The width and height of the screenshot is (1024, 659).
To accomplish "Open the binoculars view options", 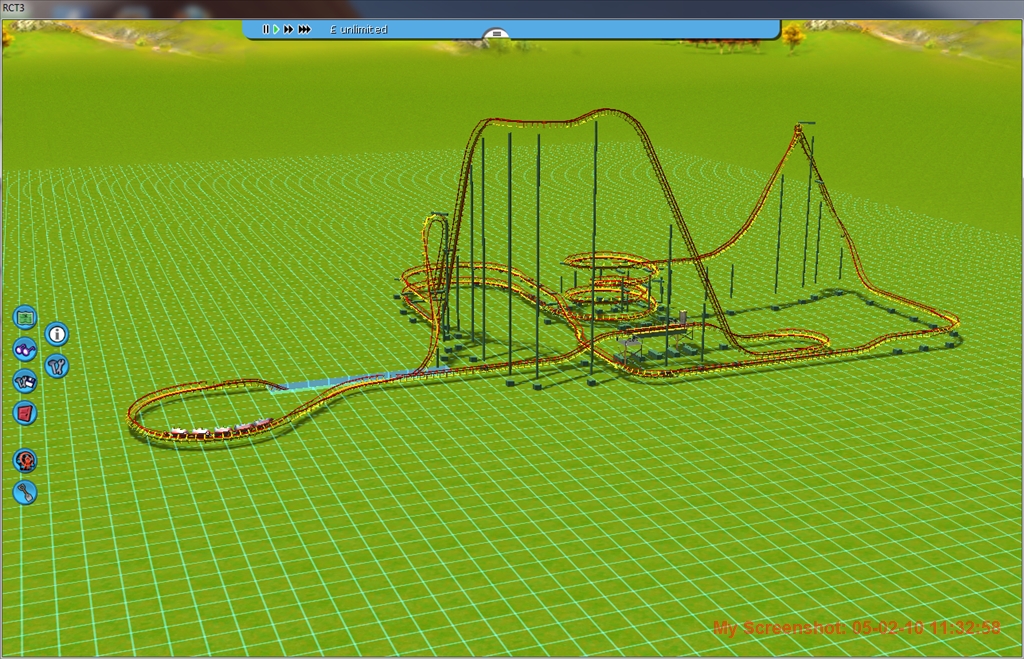I will point(25,349).
